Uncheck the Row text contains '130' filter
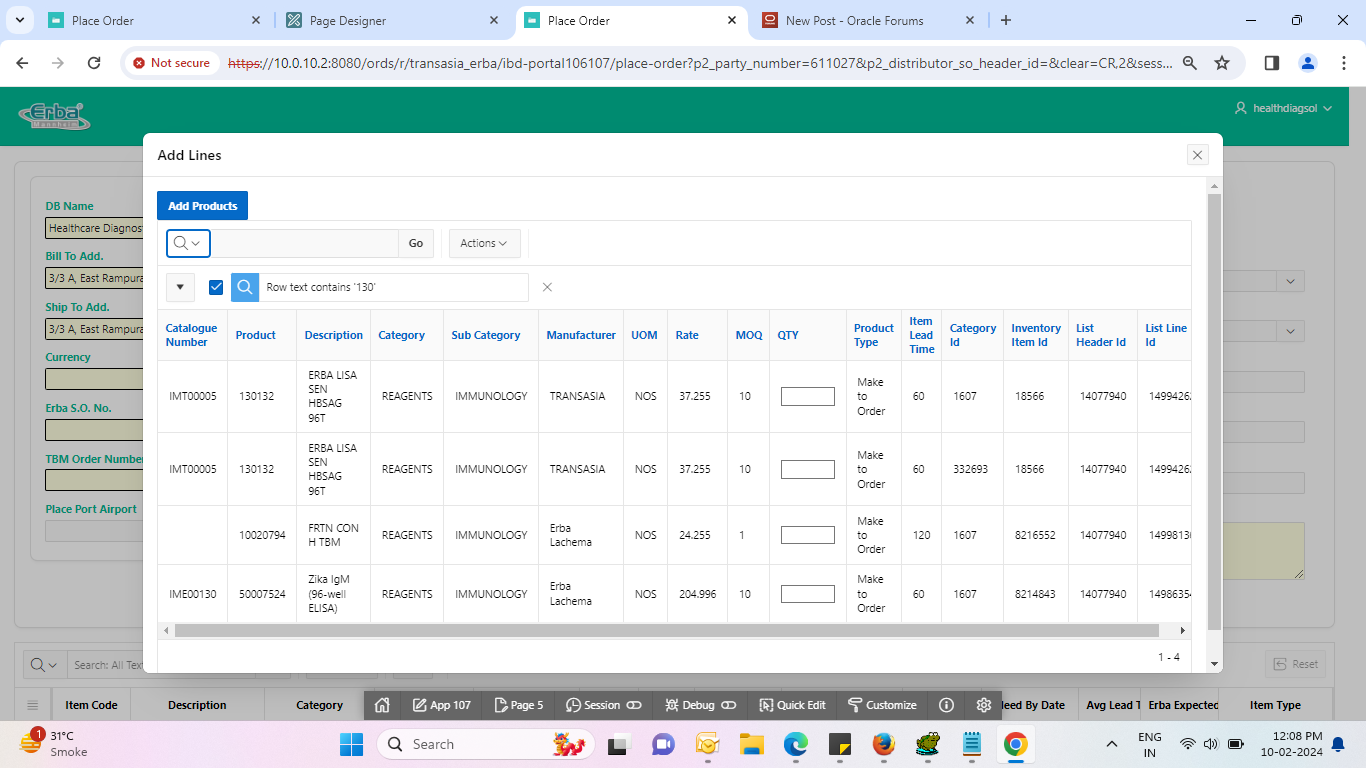 click(x=216, y=287)
